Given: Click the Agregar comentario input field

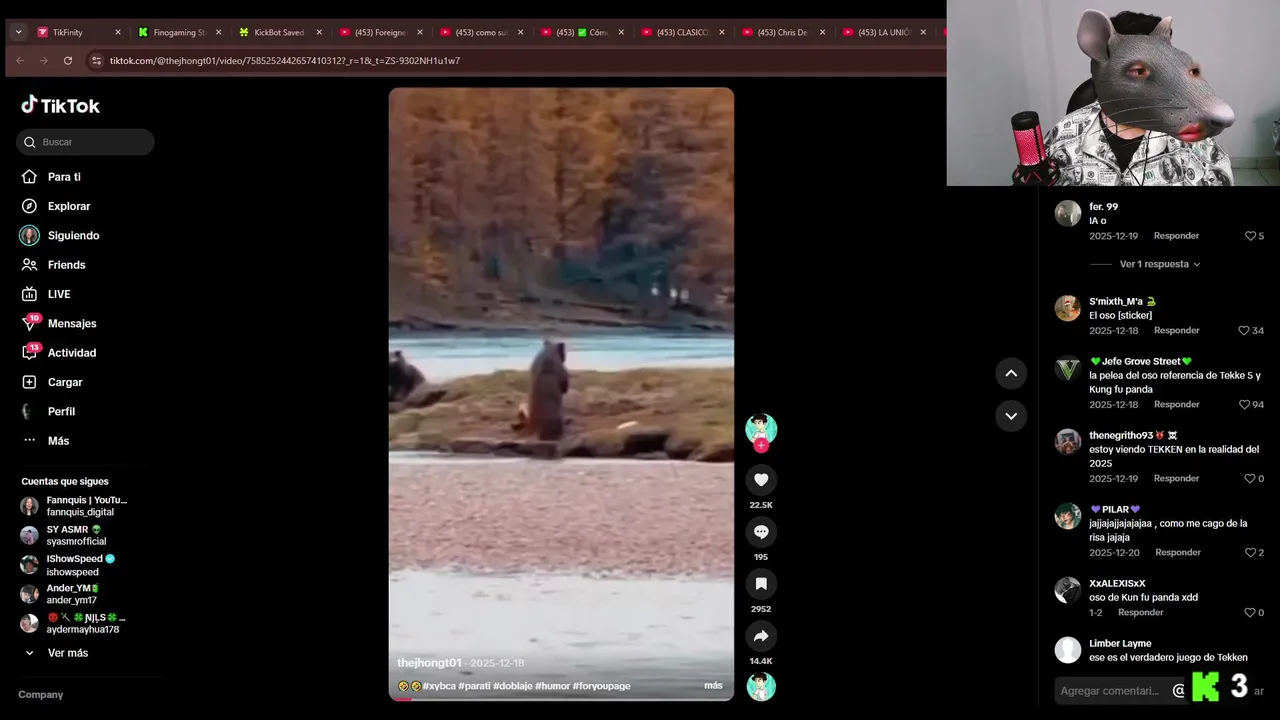Looking at the screenshot, I should point(1110,691).
